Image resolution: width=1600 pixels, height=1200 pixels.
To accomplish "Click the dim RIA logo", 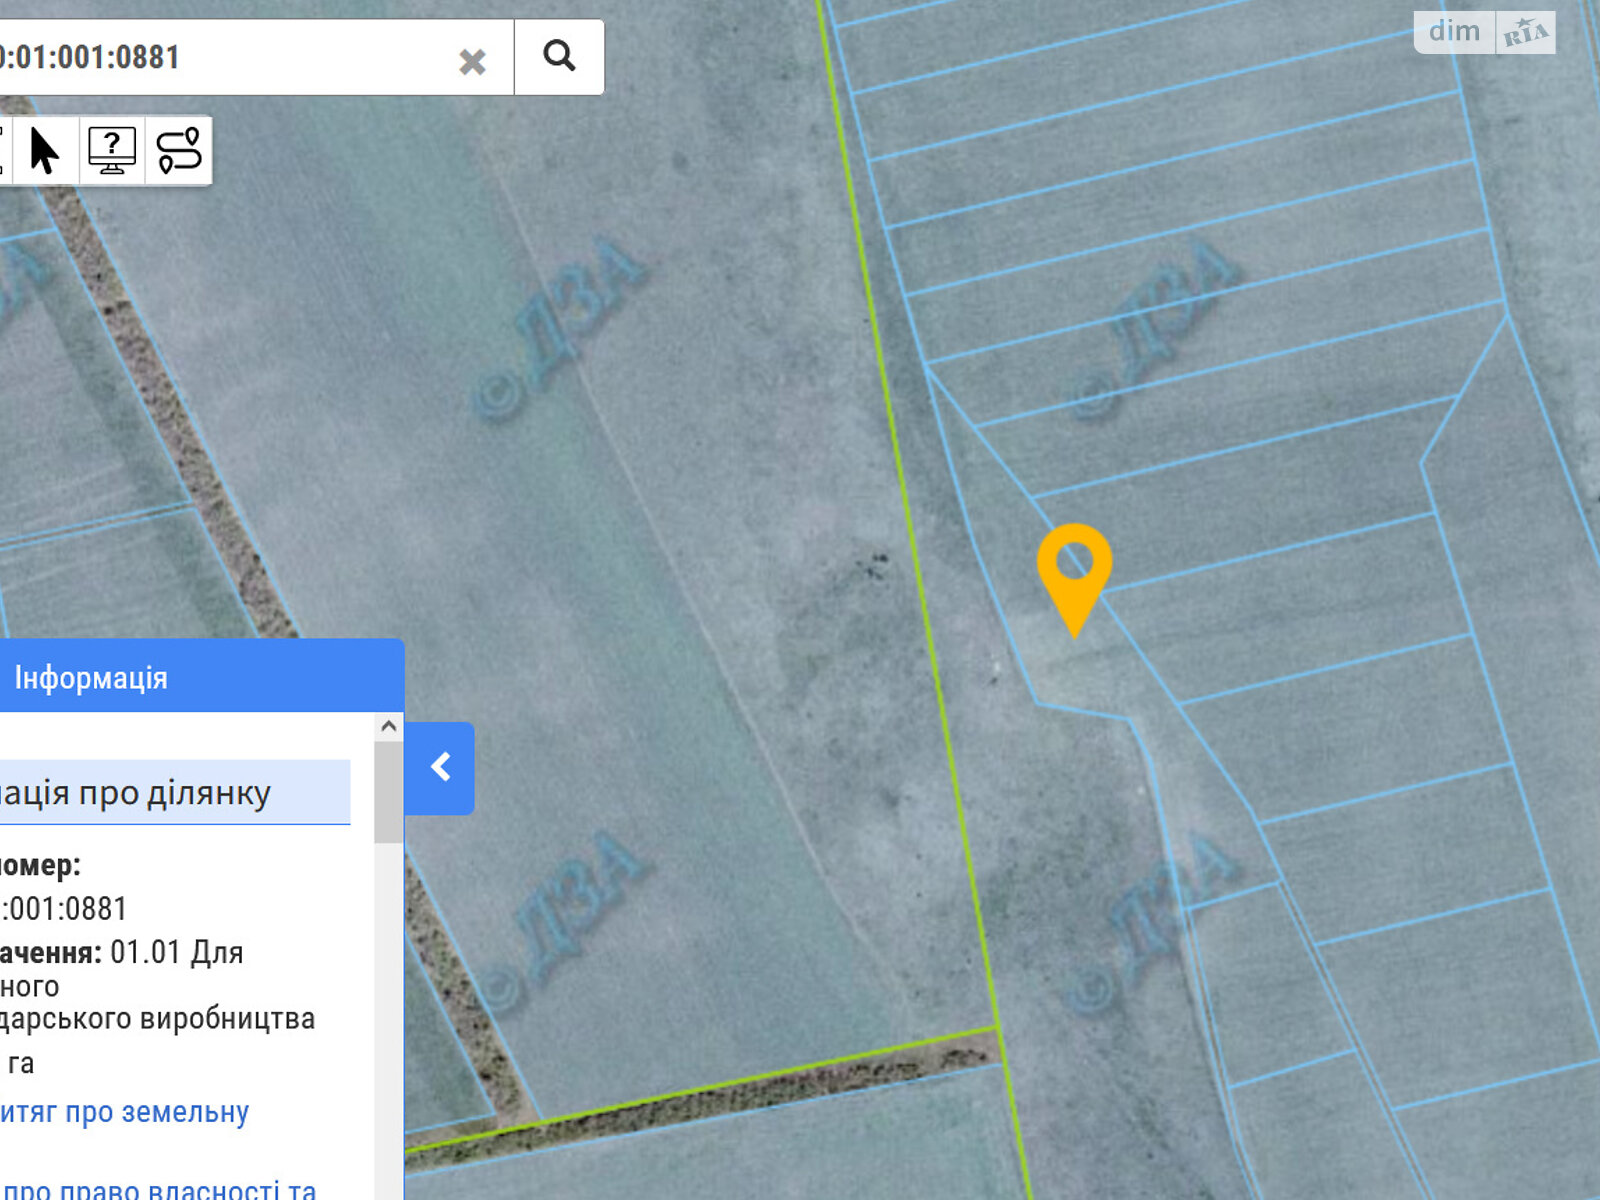I will coord(1484,32).
